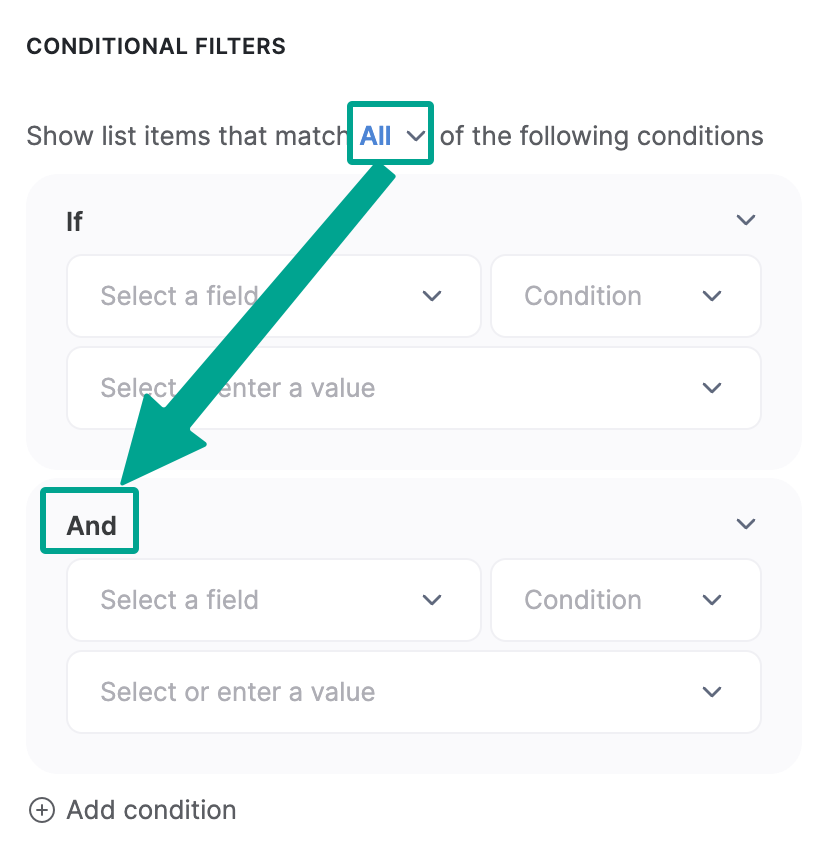Click chevron arrow of And block Condition selector

(712, 600)
